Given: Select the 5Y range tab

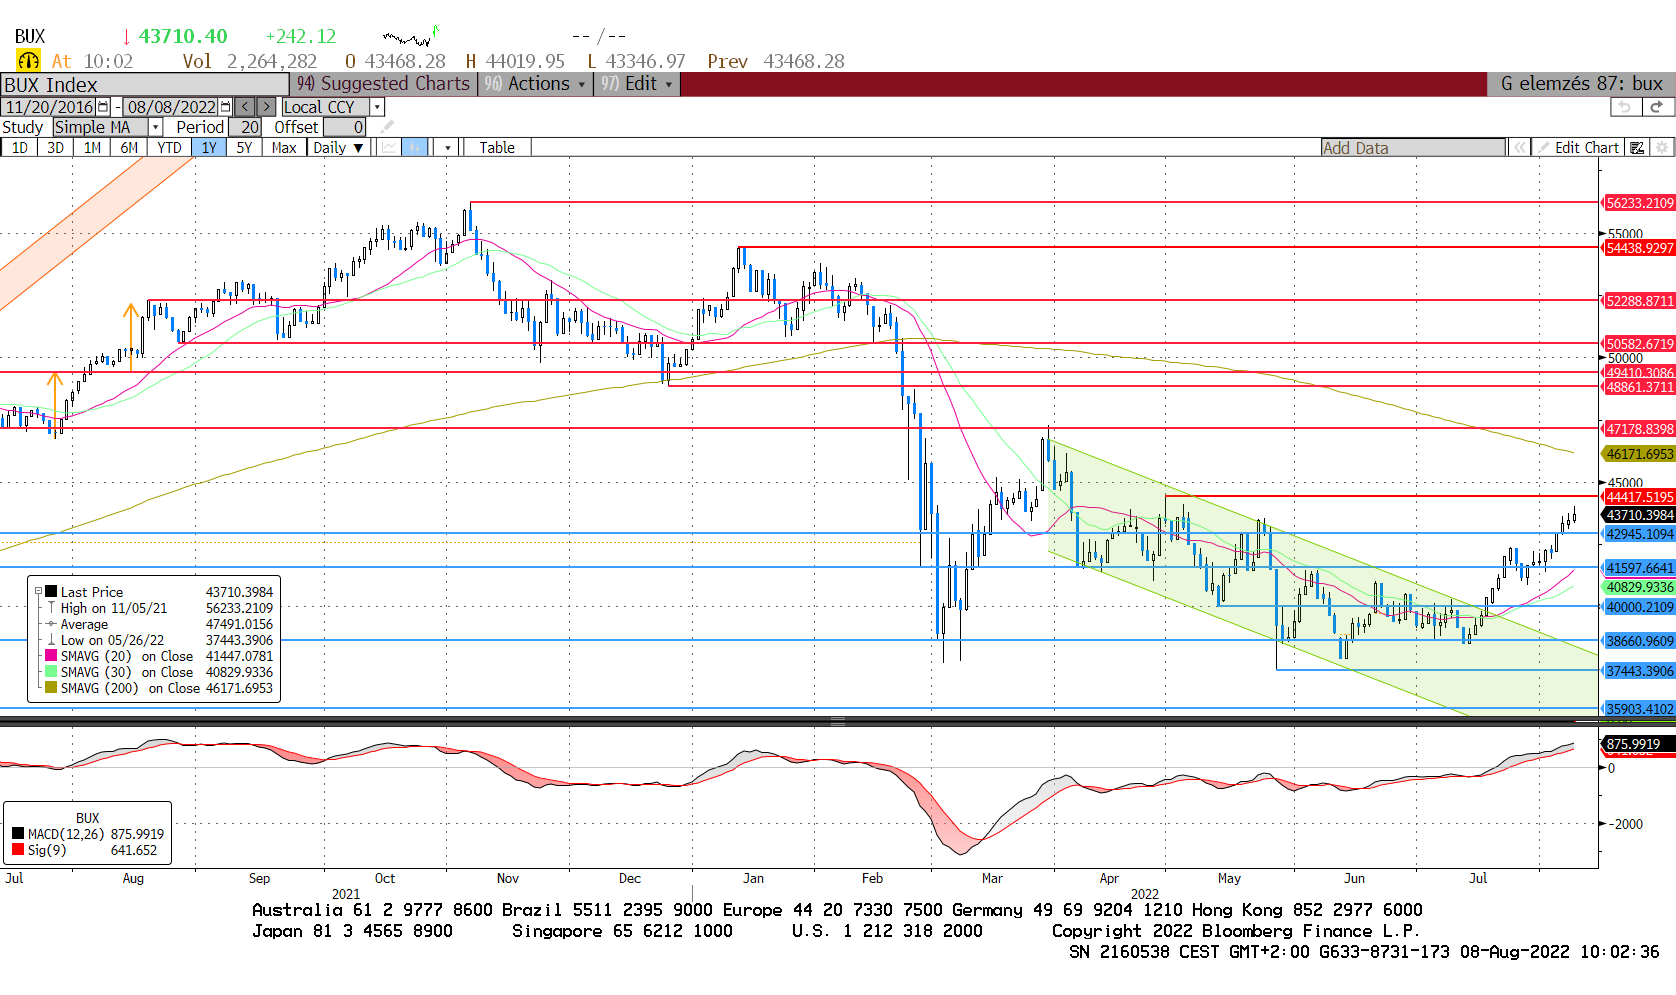Looking at the screenshot, I should click(245, 148).
